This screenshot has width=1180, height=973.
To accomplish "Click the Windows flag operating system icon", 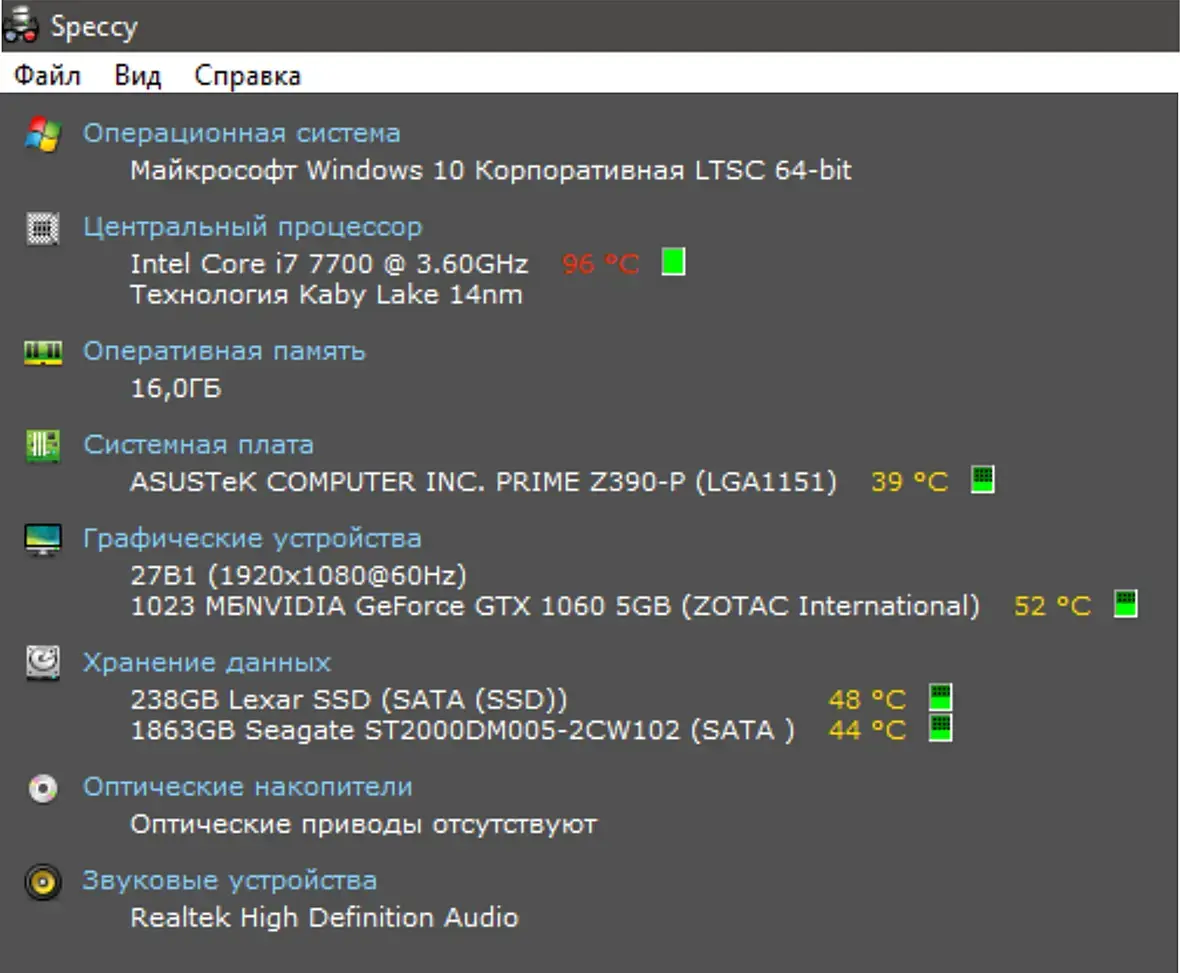I will click(x=43, y=135).
